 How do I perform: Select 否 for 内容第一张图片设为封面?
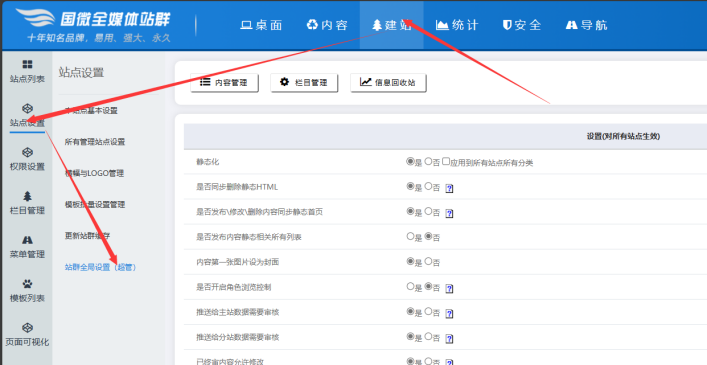click(428, 261)
